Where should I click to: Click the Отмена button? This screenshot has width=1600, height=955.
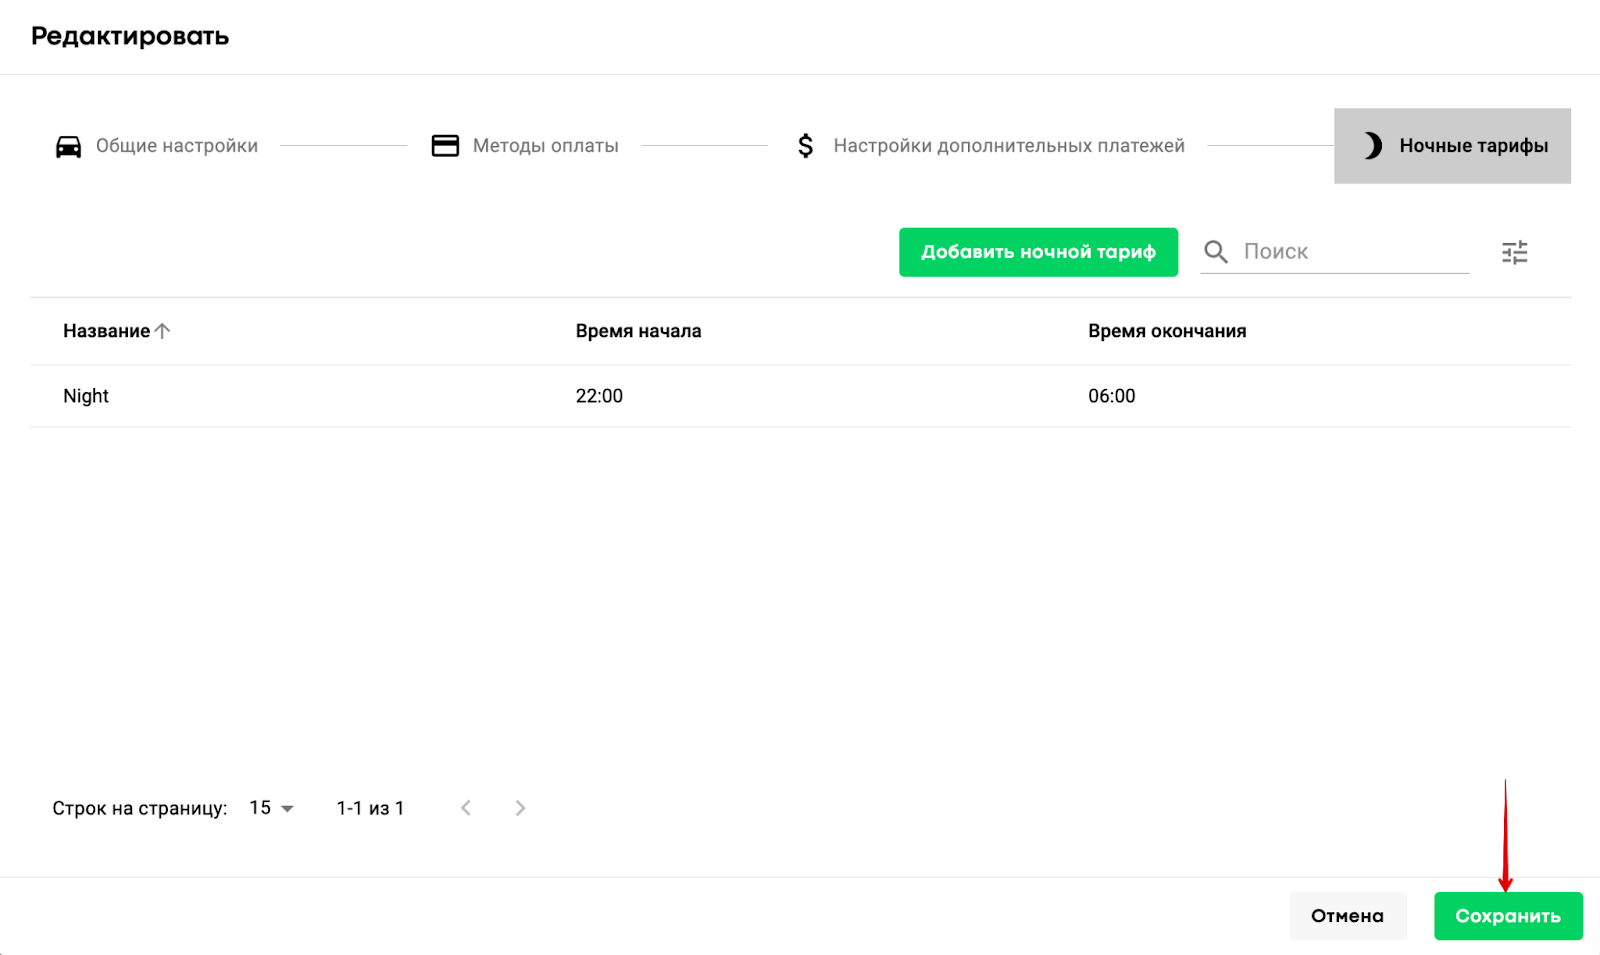pos(1347,916)
